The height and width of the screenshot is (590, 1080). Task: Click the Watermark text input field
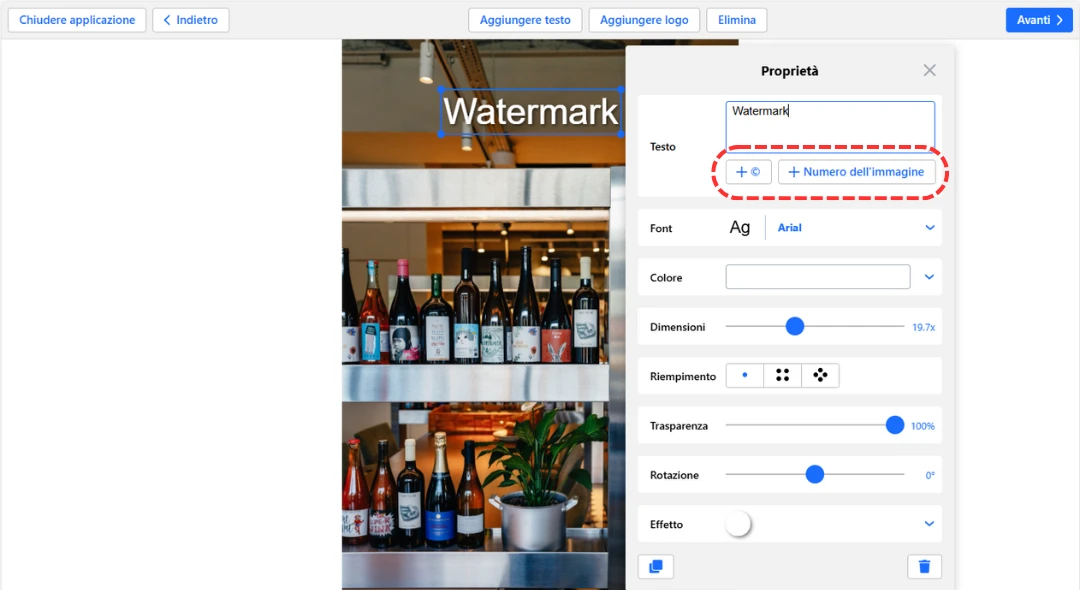[x=830, y=124]
